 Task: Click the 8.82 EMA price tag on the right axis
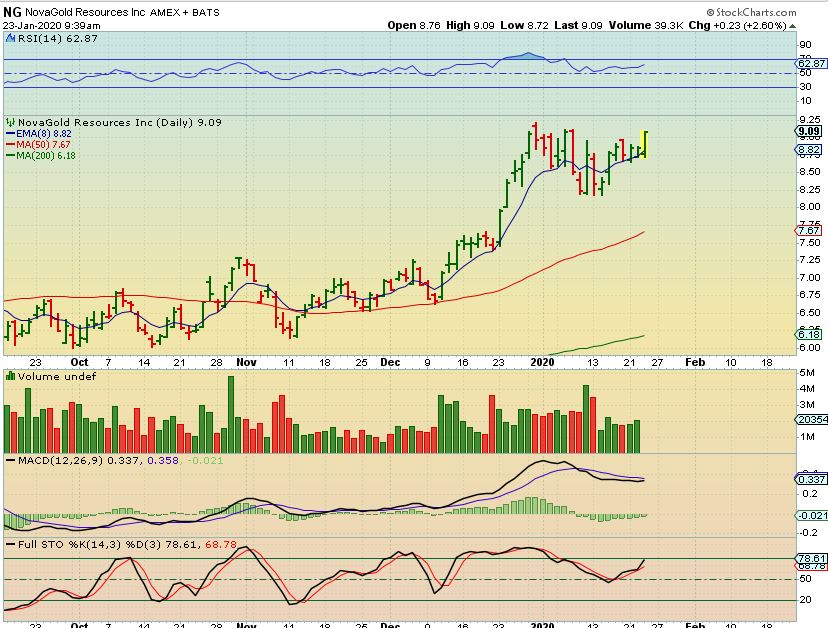(809, 150)
